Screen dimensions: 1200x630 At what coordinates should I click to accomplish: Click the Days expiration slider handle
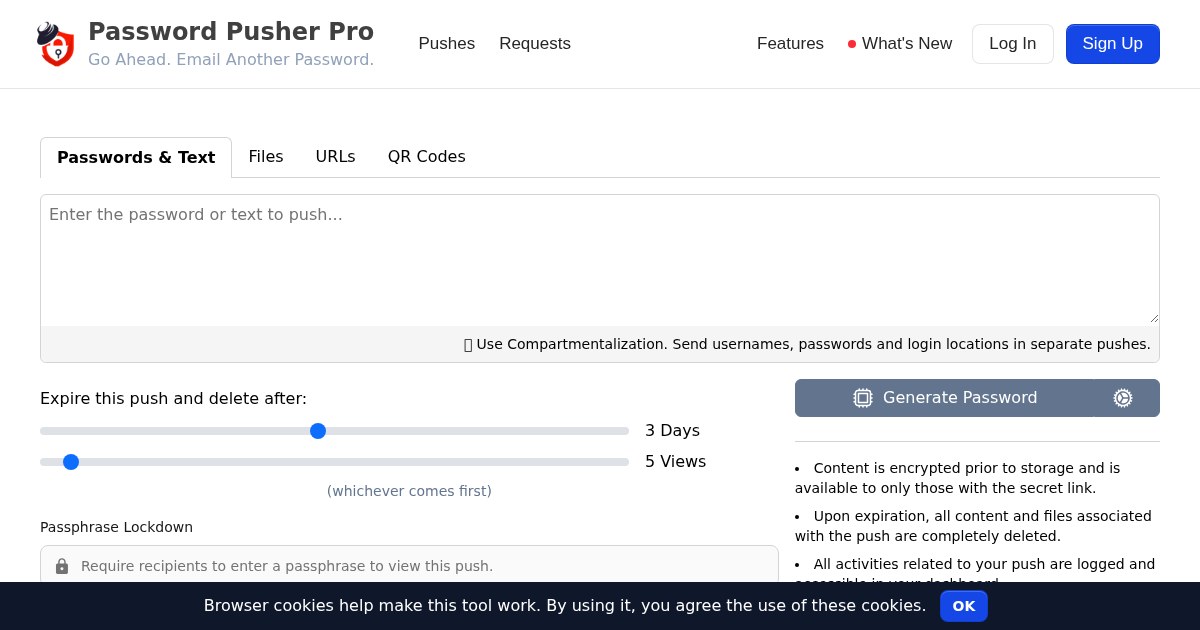[x=318, y=431]
